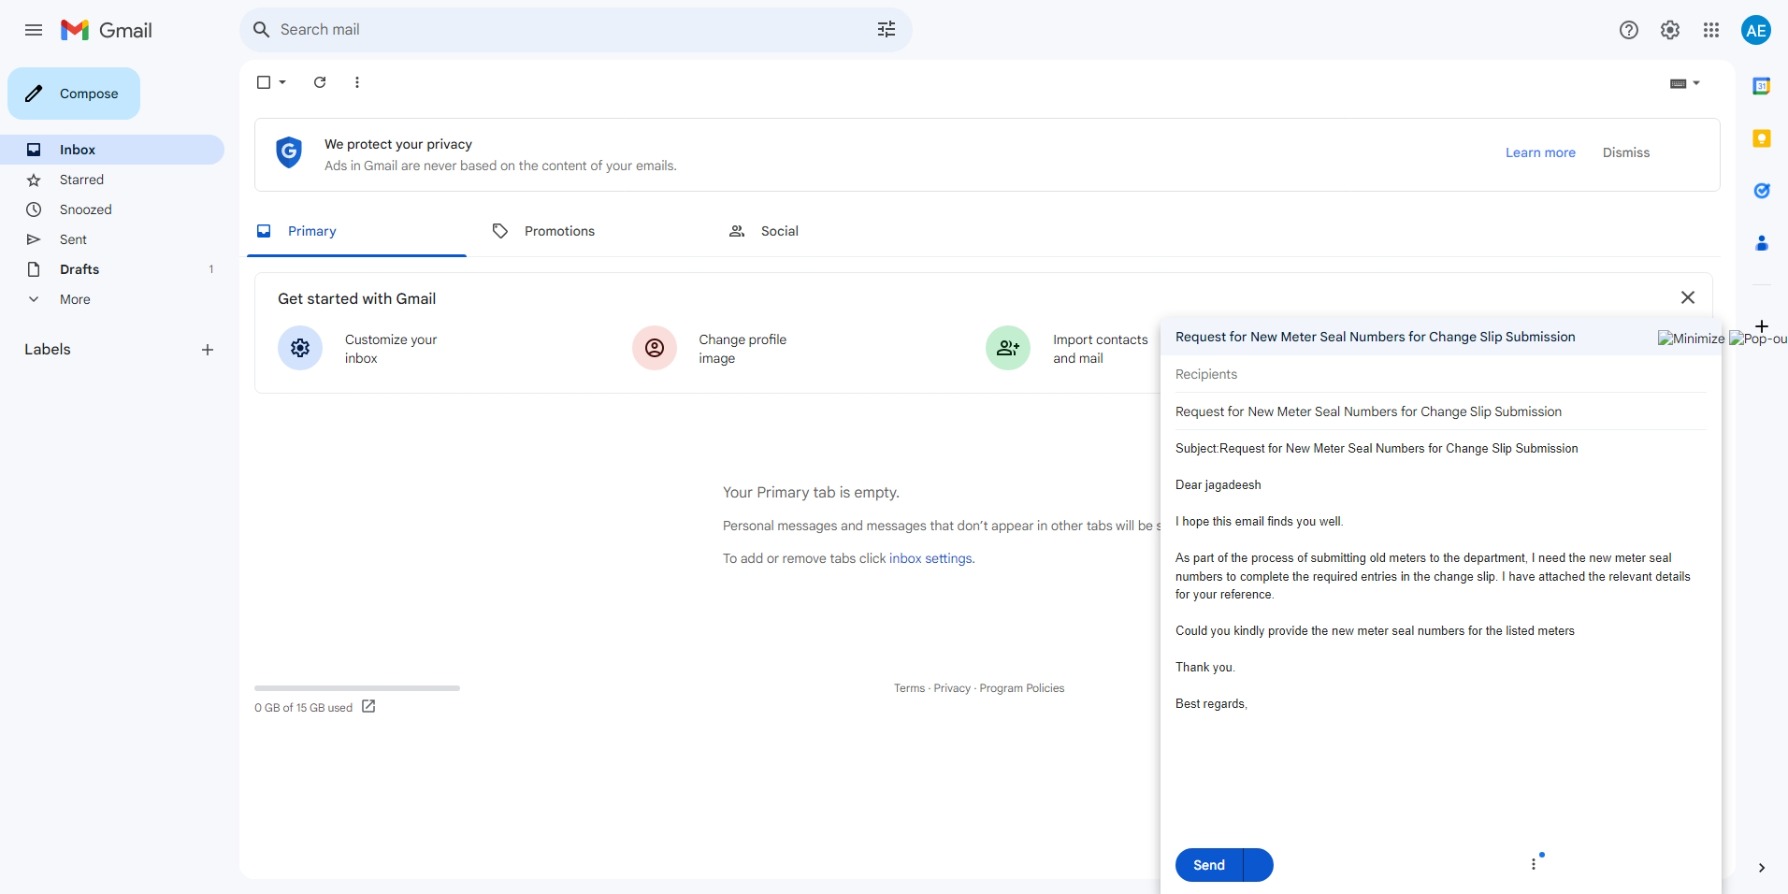The width and height of the screenshot is (1788, 894).
Task: Dismiss the privacy banner
Action: coord(1626,153)
